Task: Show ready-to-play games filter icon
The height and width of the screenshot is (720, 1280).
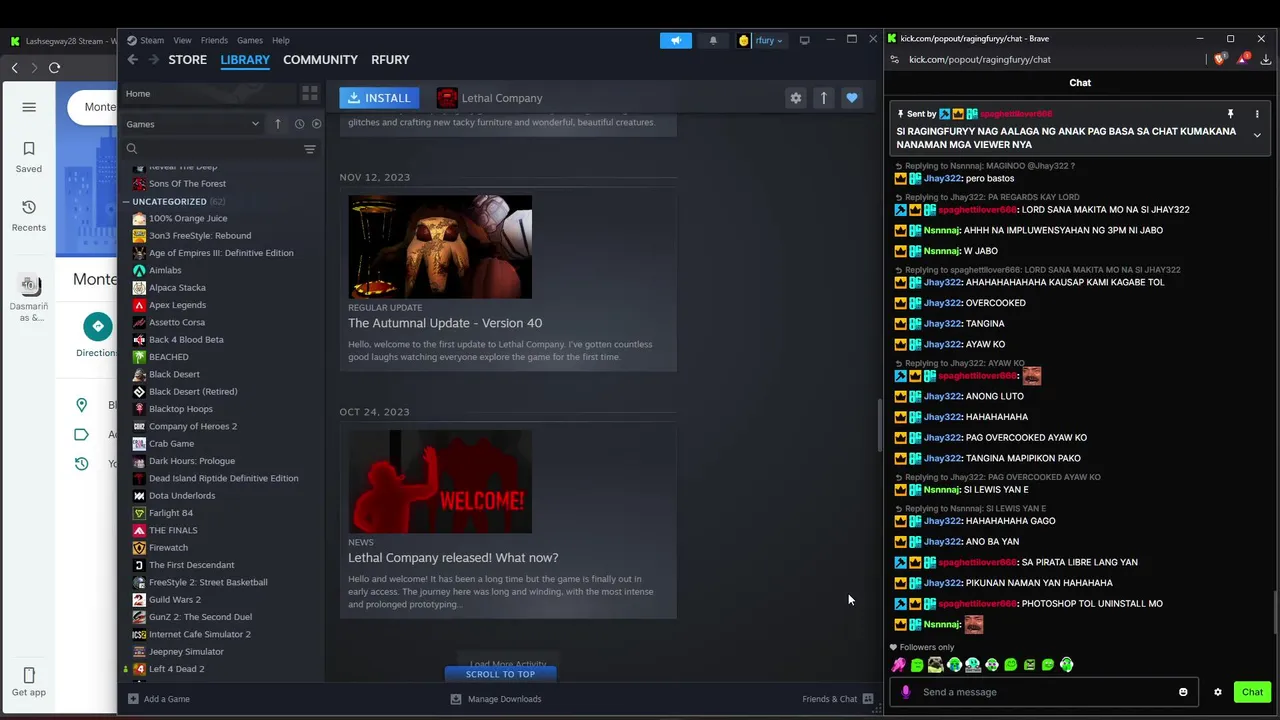Action: [x=317, y=124]
